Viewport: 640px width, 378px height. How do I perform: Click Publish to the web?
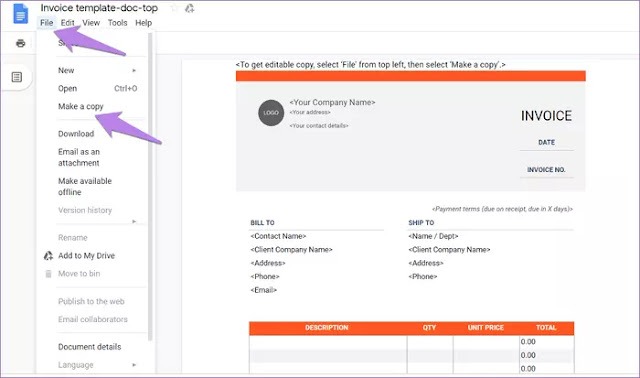pyautogui.click(x=91, y=301)
